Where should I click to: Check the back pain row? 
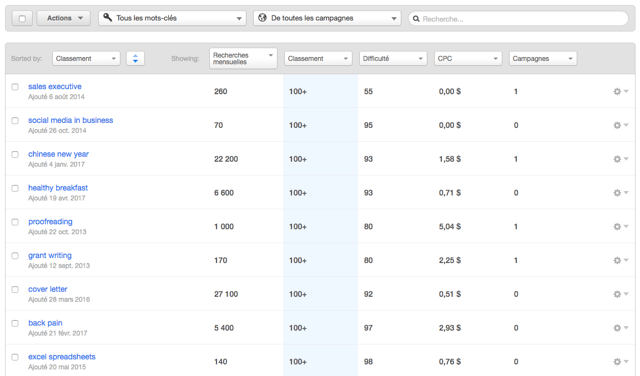pyautogui.click(x=15, y=323)
